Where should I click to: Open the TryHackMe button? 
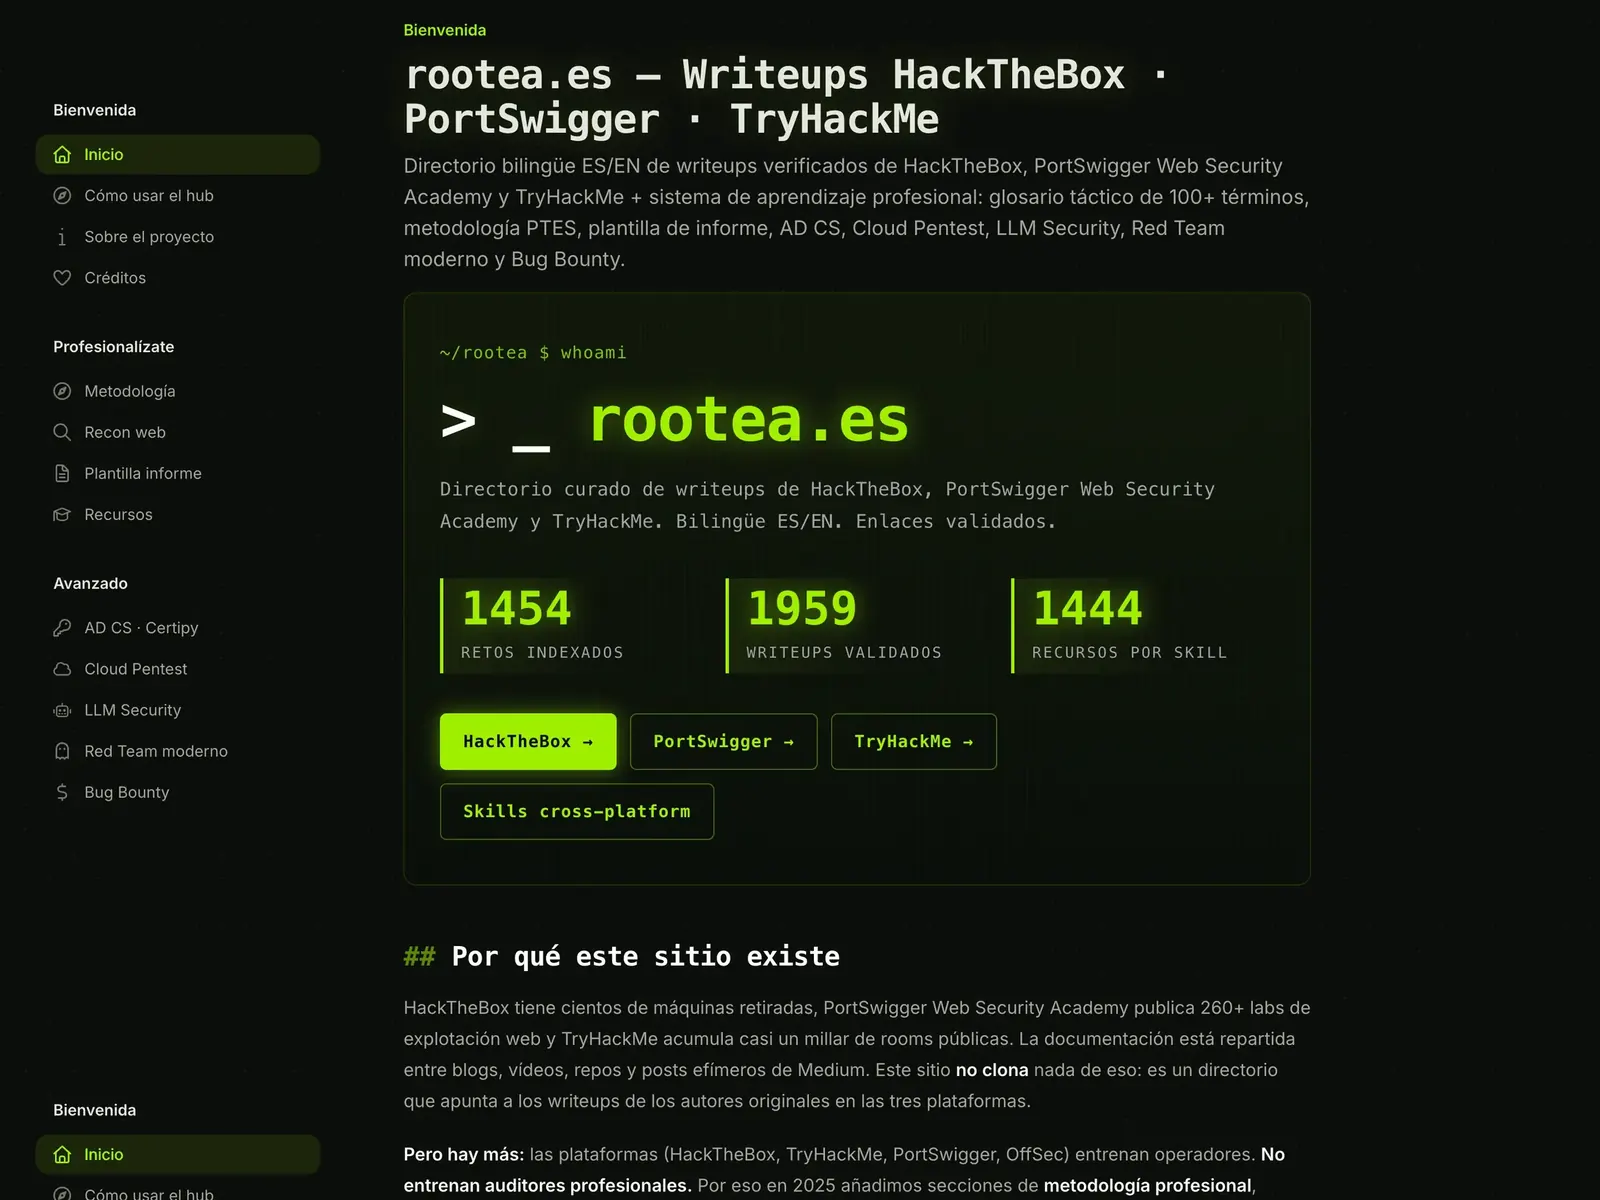(914, 741)
